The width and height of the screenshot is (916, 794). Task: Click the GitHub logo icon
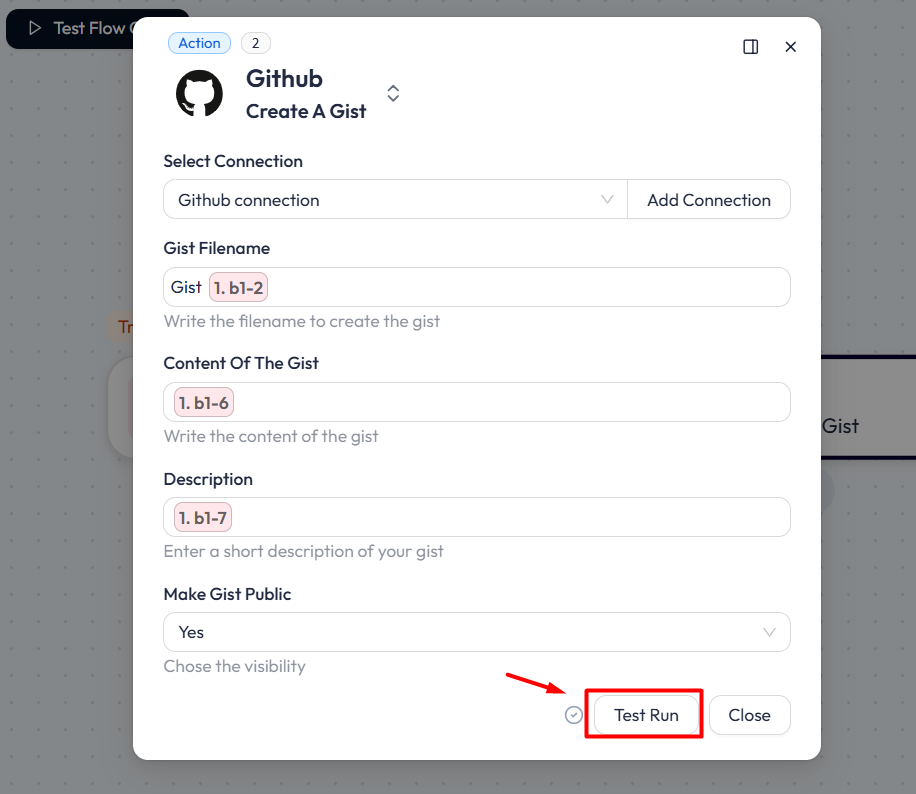(199, 93)
